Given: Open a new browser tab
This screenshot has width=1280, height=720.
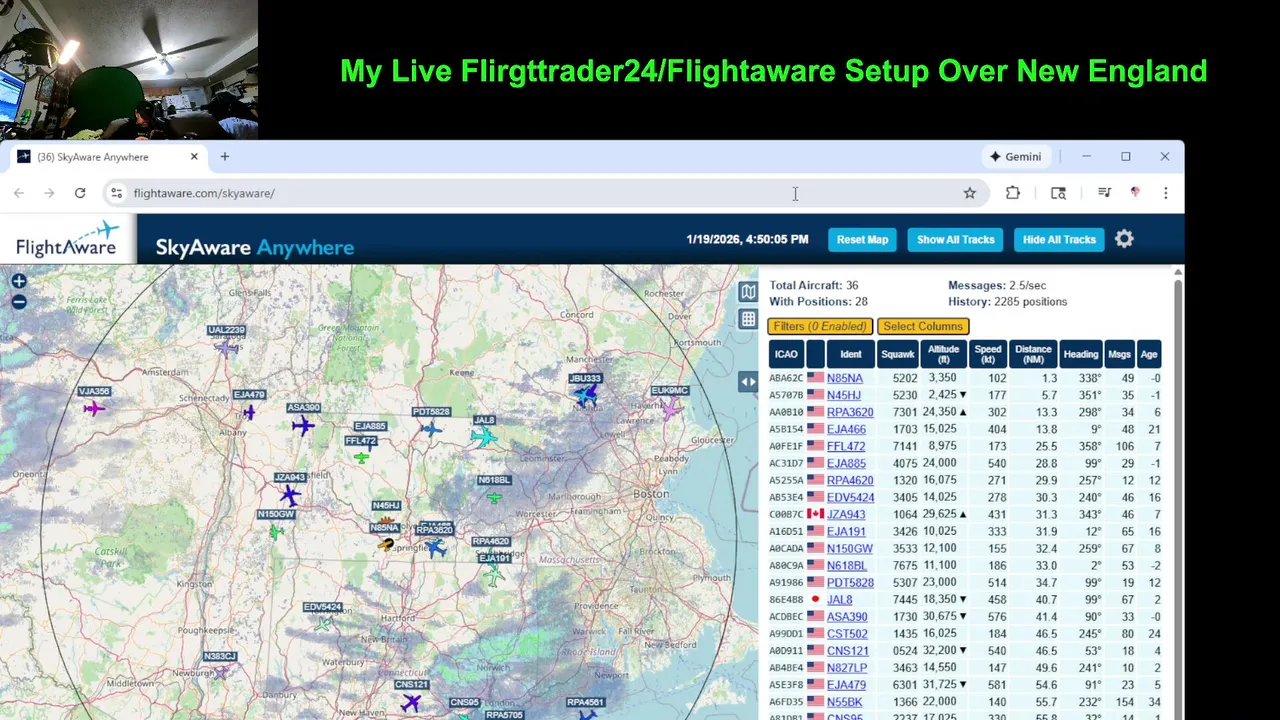Looking at the screenshot, I should (225, 157).
